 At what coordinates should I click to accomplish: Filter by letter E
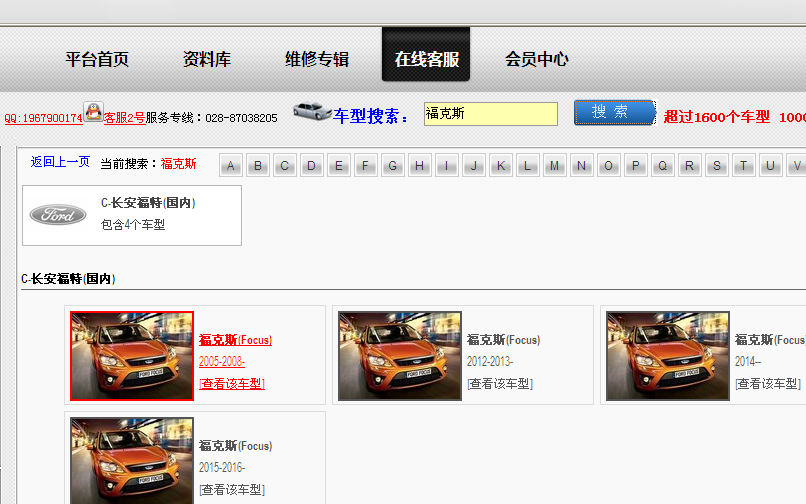339,166
